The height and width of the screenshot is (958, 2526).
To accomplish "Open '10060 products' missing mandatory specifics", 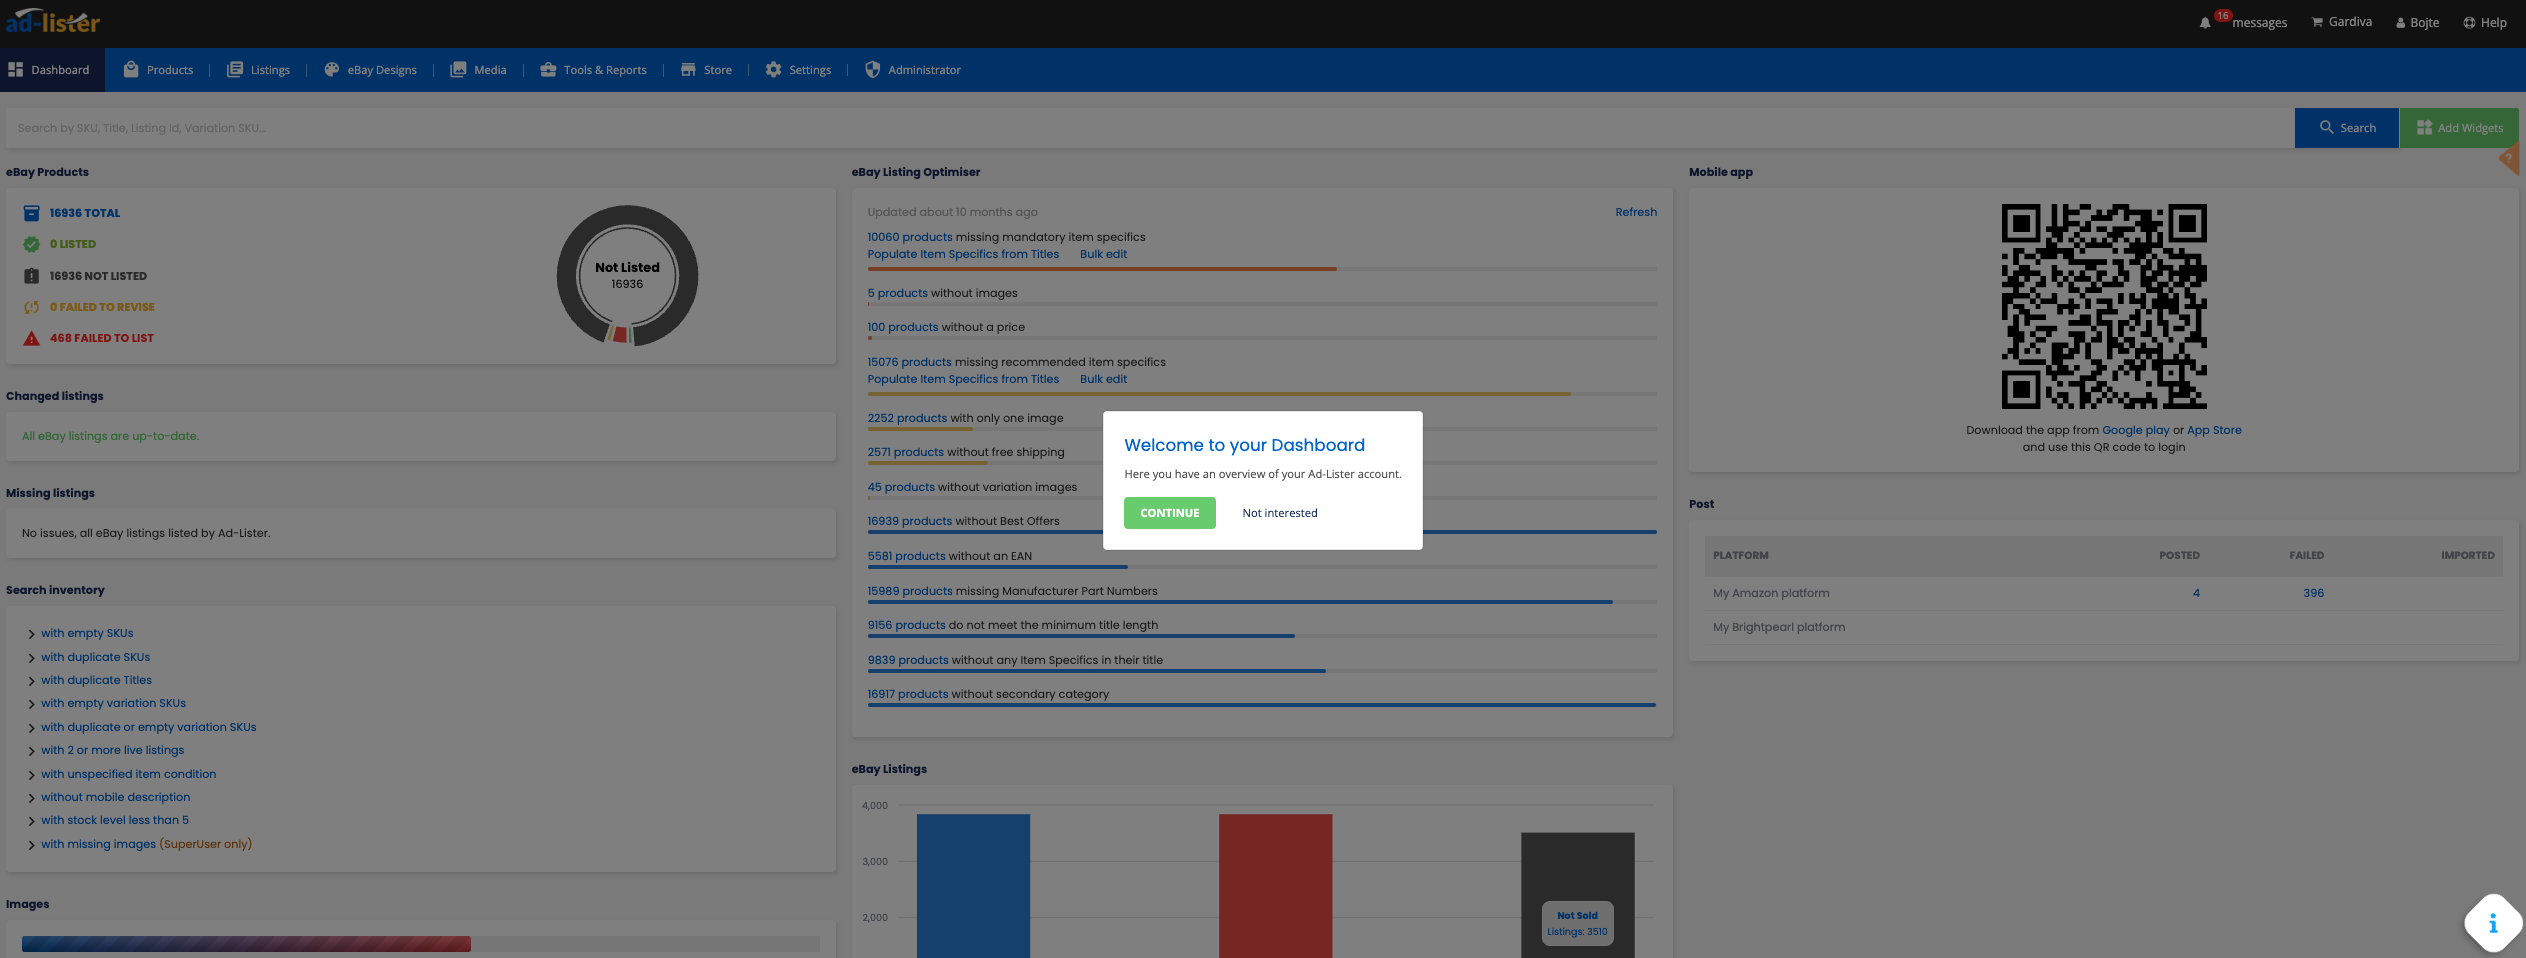I will [x=910, y=237].
